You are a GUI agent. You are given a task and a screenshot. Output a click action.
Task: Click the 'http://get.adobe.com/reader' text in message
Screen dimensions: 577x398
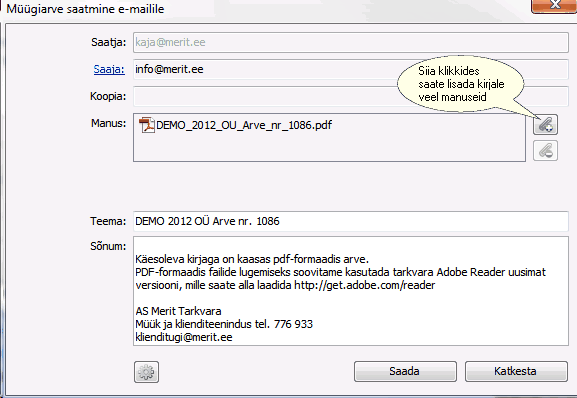tap(365, 285)
